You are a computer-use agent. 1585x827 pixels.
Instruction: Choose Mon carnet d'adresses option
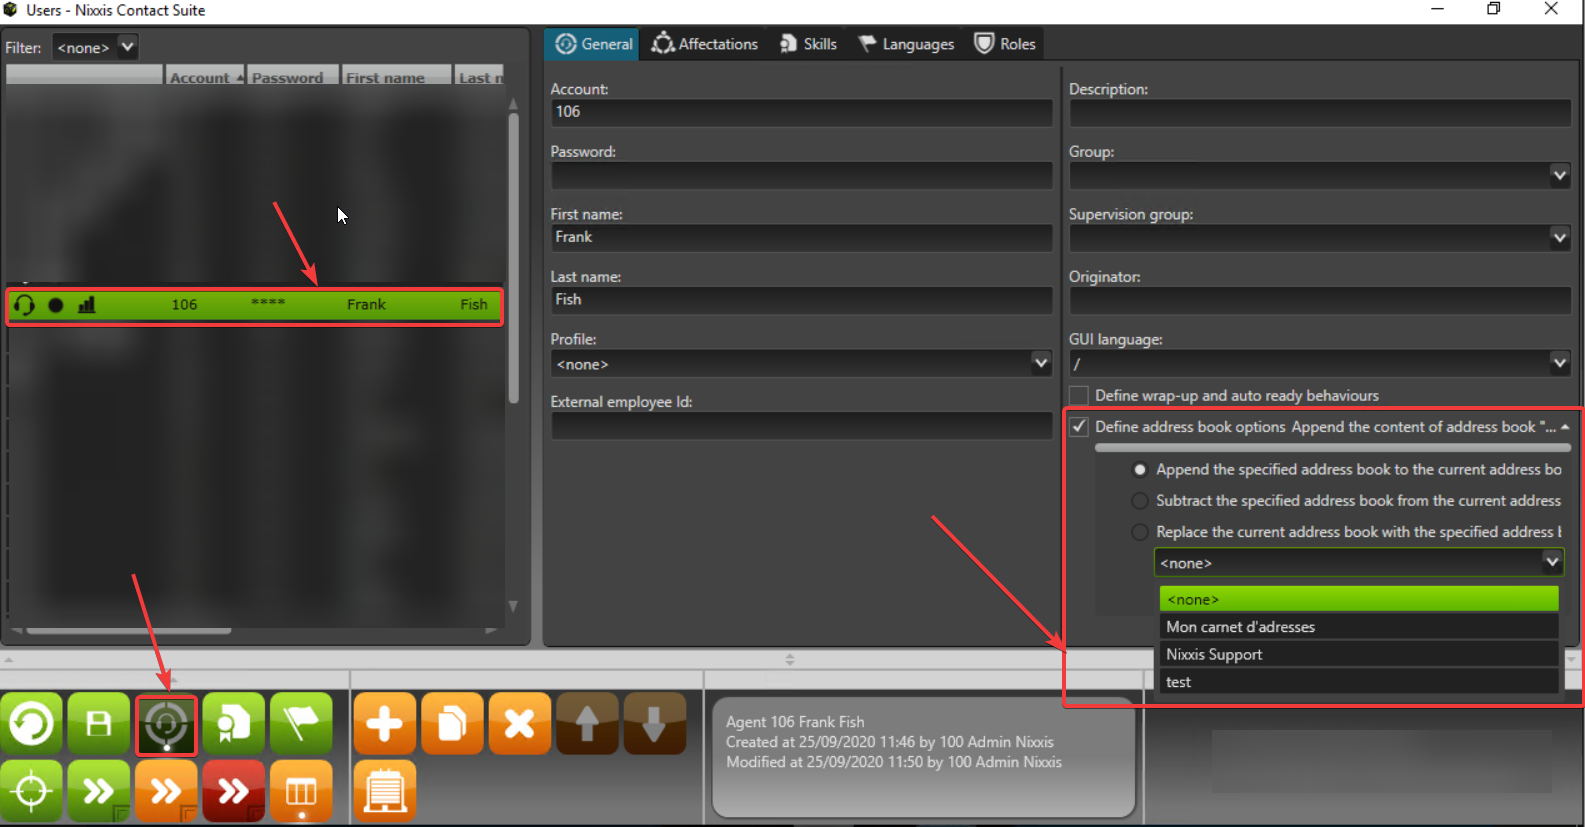pyautogui.click(x=1359, y=627)
